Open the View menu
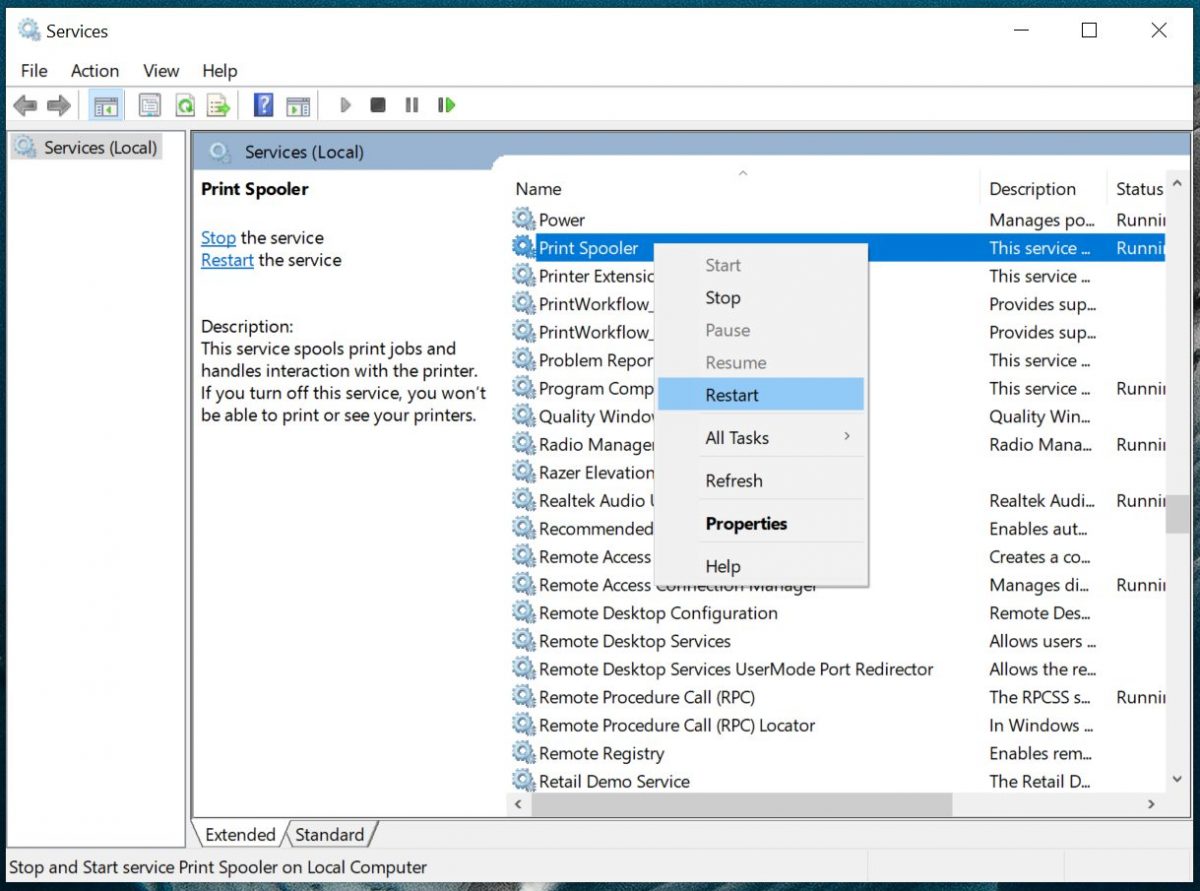Screen dimensions: 1200x891 point(161,71)
